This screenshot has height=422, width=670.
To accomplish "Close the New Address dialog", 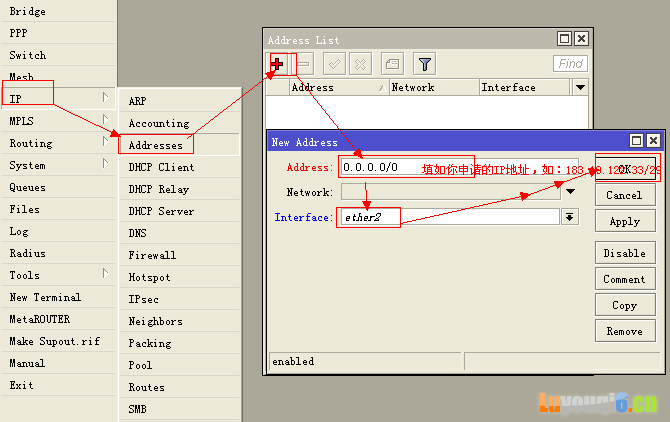I will point(653,141).
